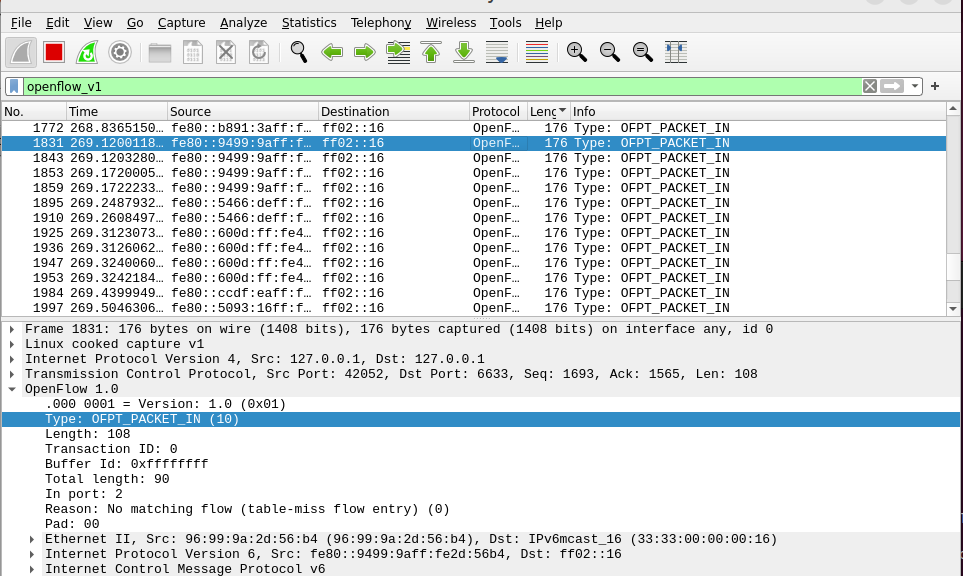This screenshot has height=576, width=963.
Task: Select the Total length: 90 field
Action: [x=480, y=479]
